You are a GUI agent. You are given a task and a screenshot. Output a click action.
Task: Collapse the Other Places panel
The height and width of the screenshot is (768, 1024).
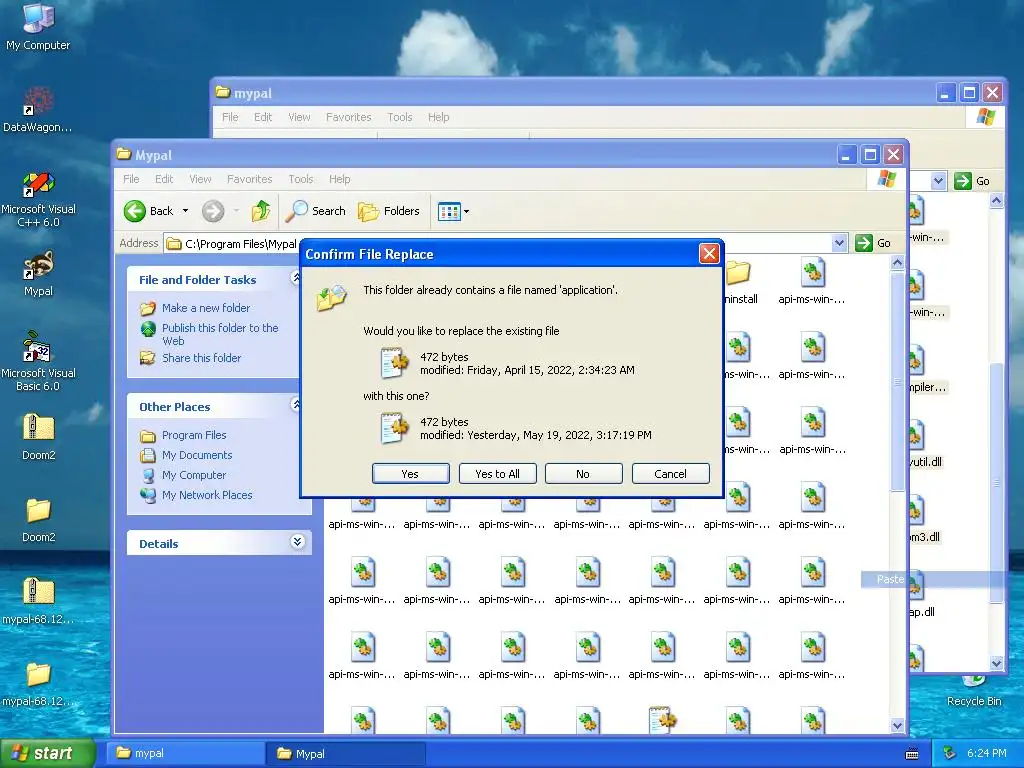pos(296,405)
